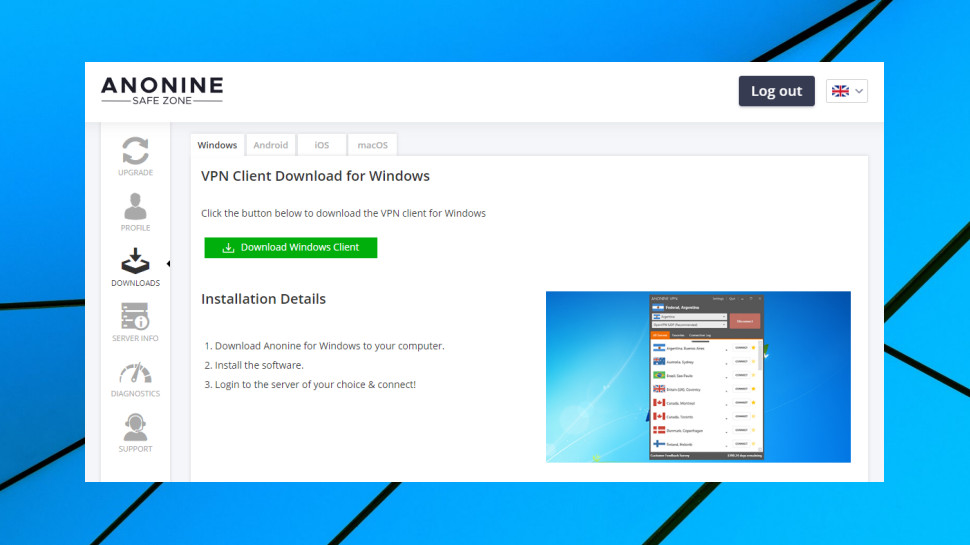This screenshot has height=545, width=970.
Task: Switch to the Android tab
Action: pyautogui.click(x=270, y=145)
